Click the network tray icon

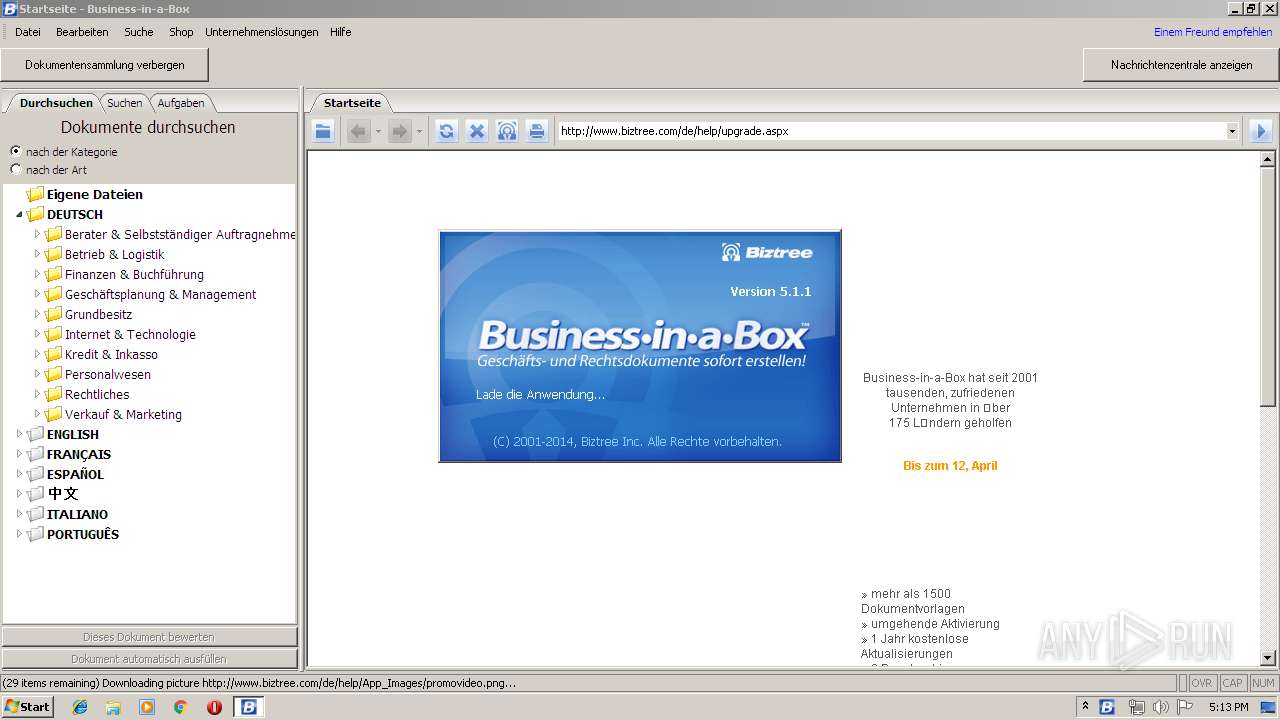(1136, 707)
